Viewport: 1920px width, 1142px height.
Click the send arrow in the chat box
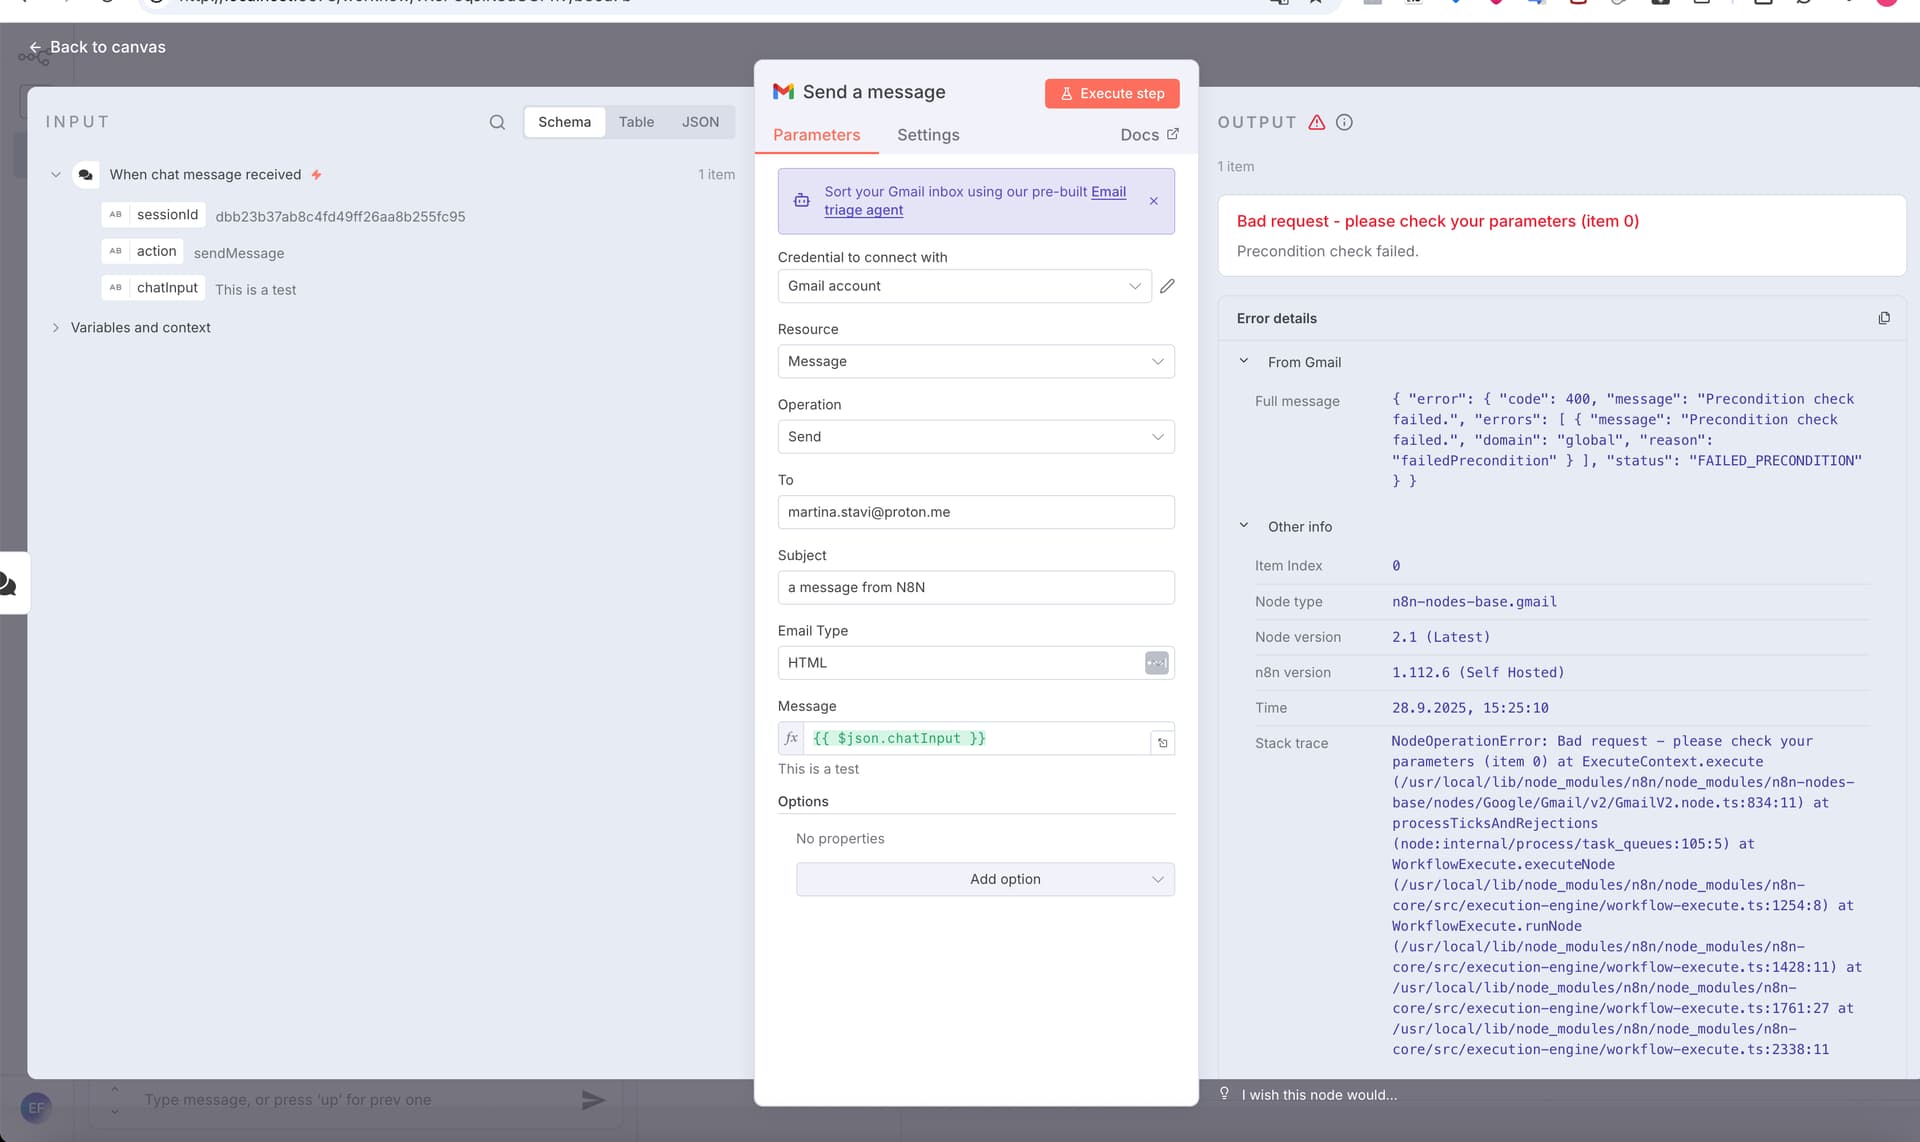pos(592,1100)
